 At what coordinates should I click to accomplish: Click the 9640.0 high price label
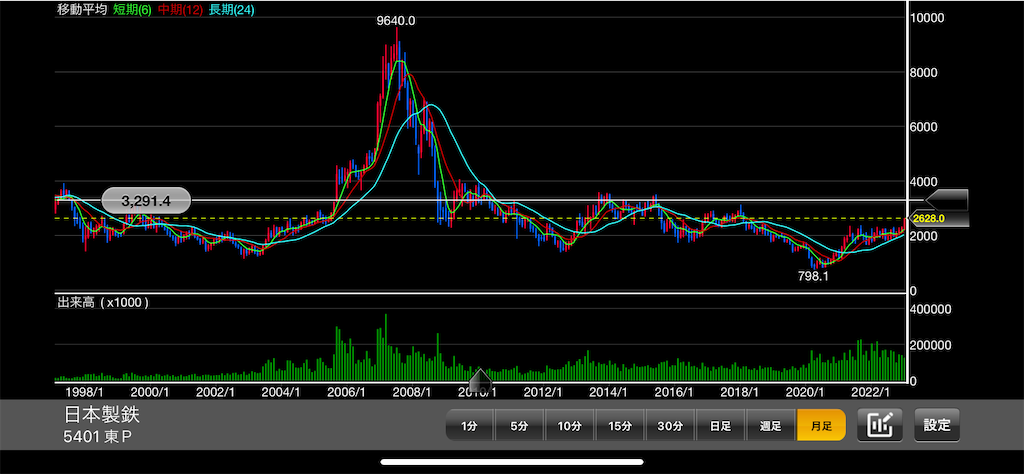(396, 21)
